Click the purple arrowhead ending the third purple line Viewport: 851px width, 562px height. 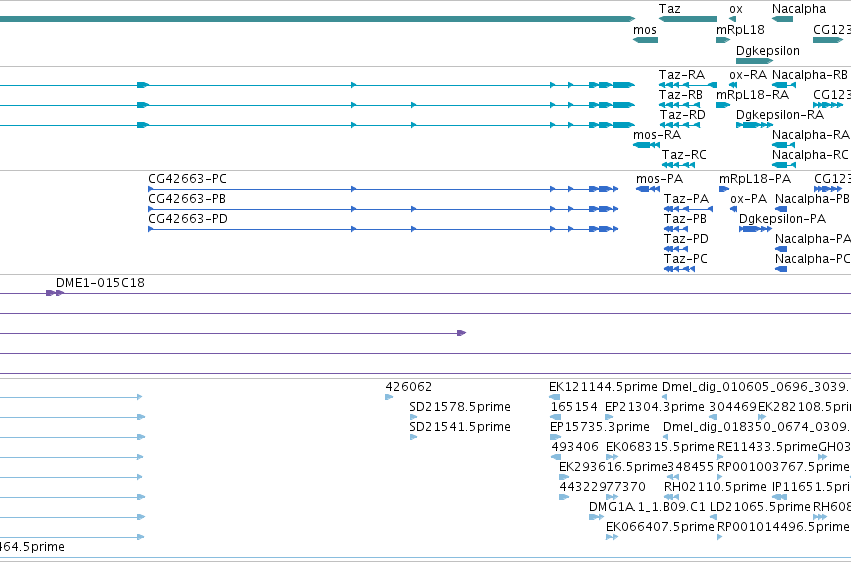coord(462,333)
